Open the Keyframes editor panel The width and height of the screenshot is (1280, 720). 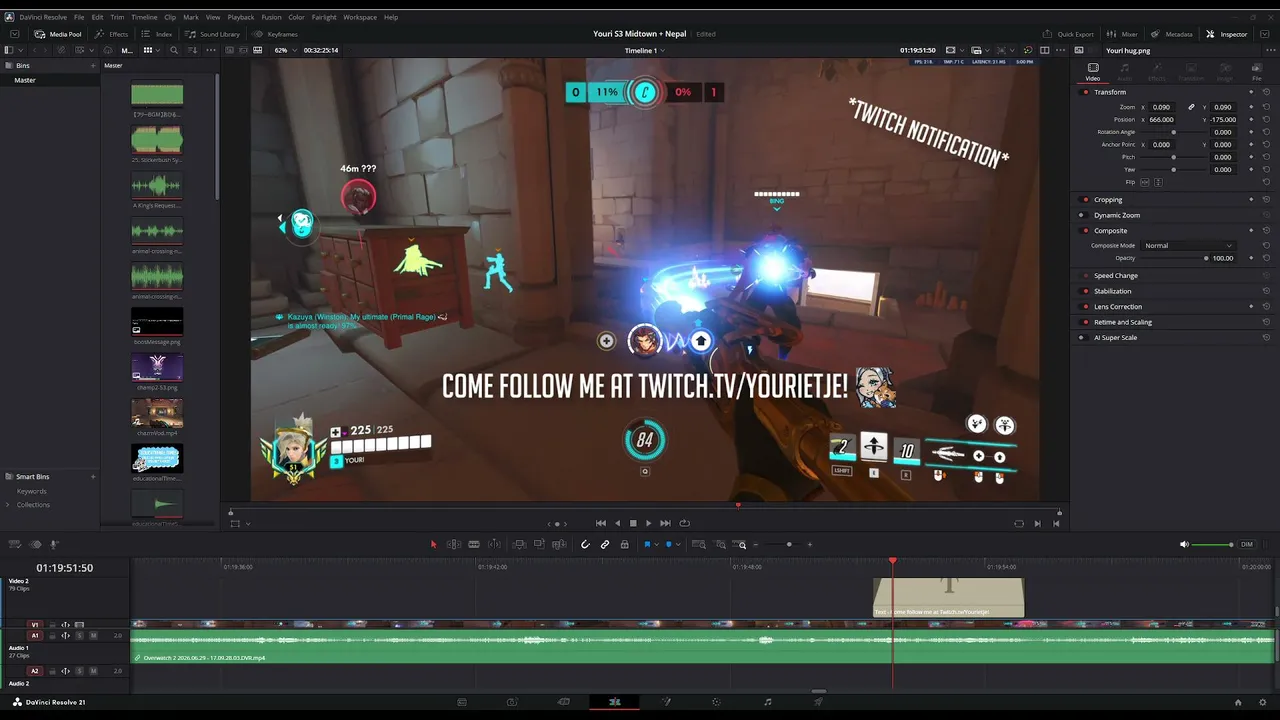[x=276, y=34]
